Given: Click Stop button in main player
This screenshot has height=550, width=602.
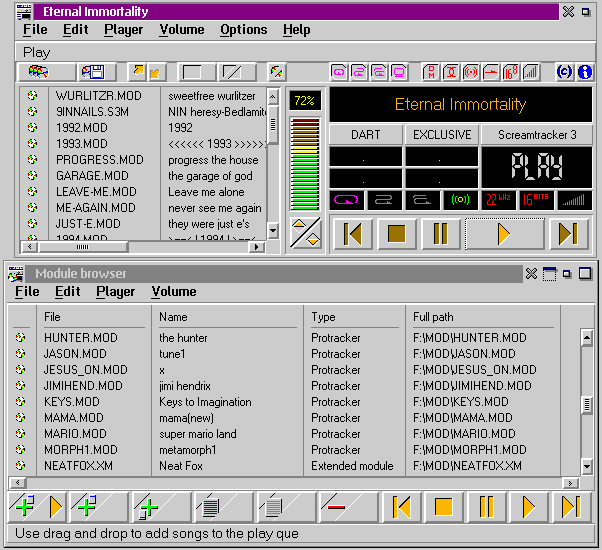Looking at the screenshot, I should click(397, 234).
